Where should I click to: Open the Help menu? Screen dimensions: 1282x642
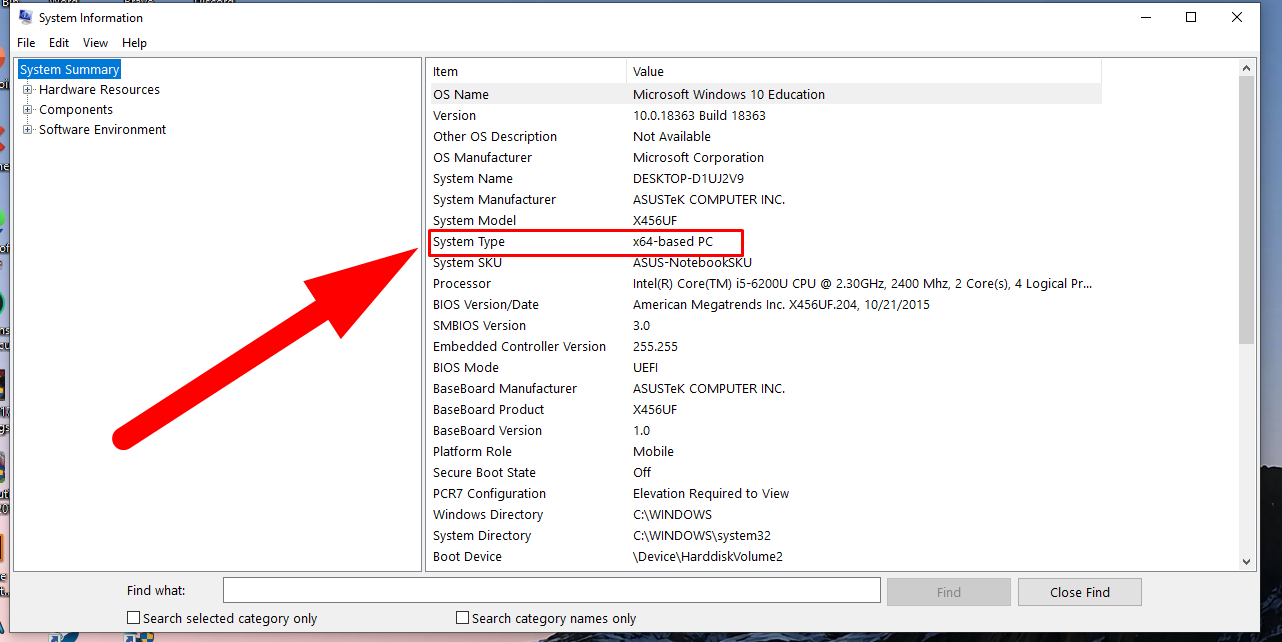tap(134, 43)
